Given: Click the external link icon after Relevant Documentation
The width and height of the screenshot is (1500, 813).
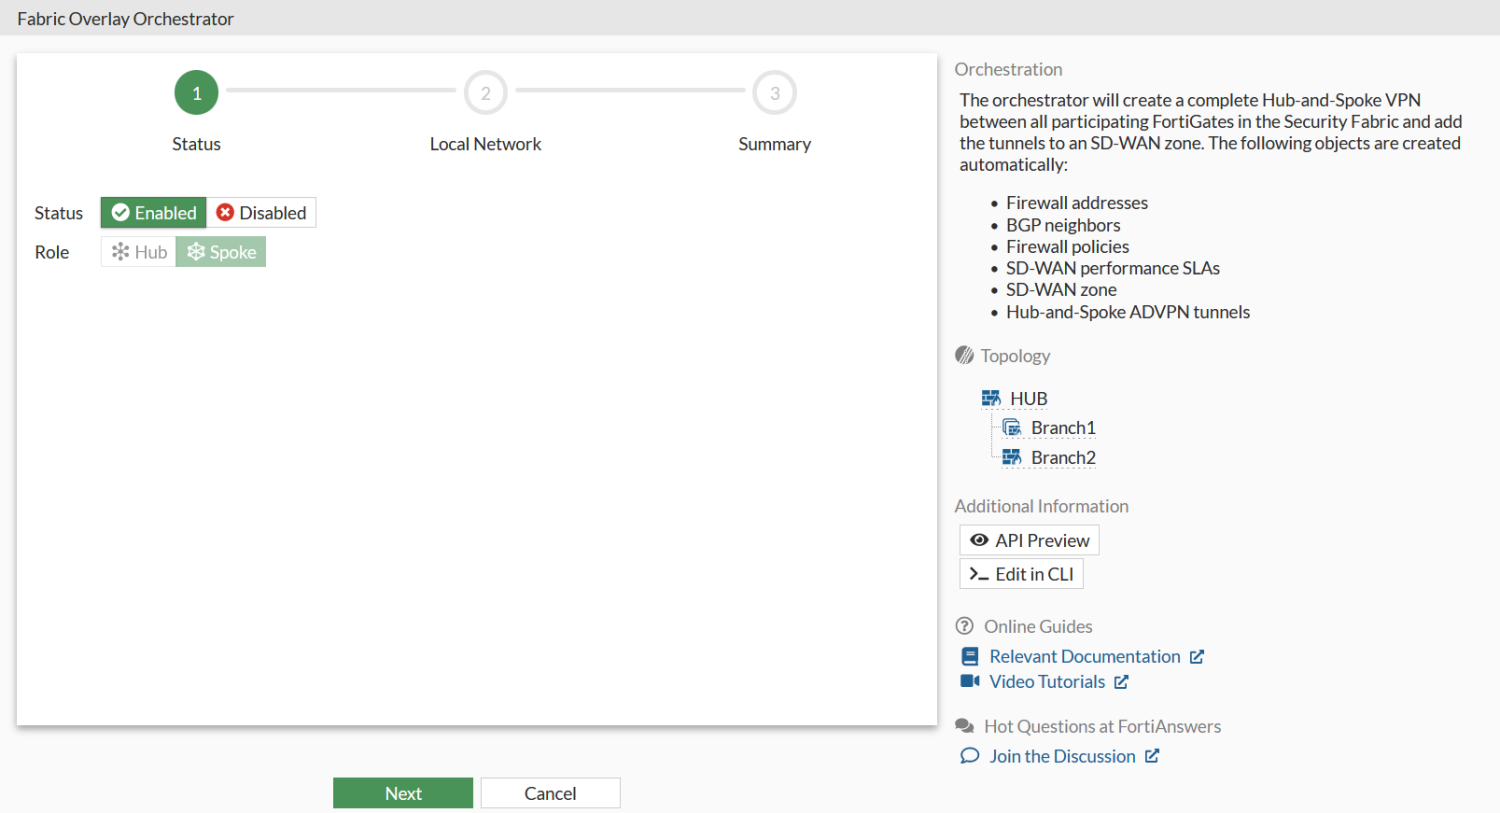Looking at the screenshot, I should tap(1198, 656).
